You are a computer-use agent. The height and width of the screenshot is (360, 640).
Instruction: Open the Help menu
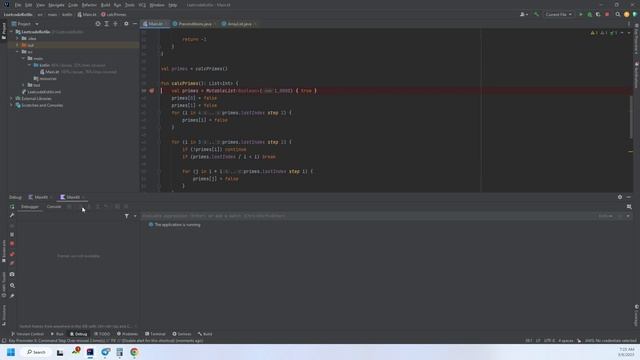(x=173, y=5)
